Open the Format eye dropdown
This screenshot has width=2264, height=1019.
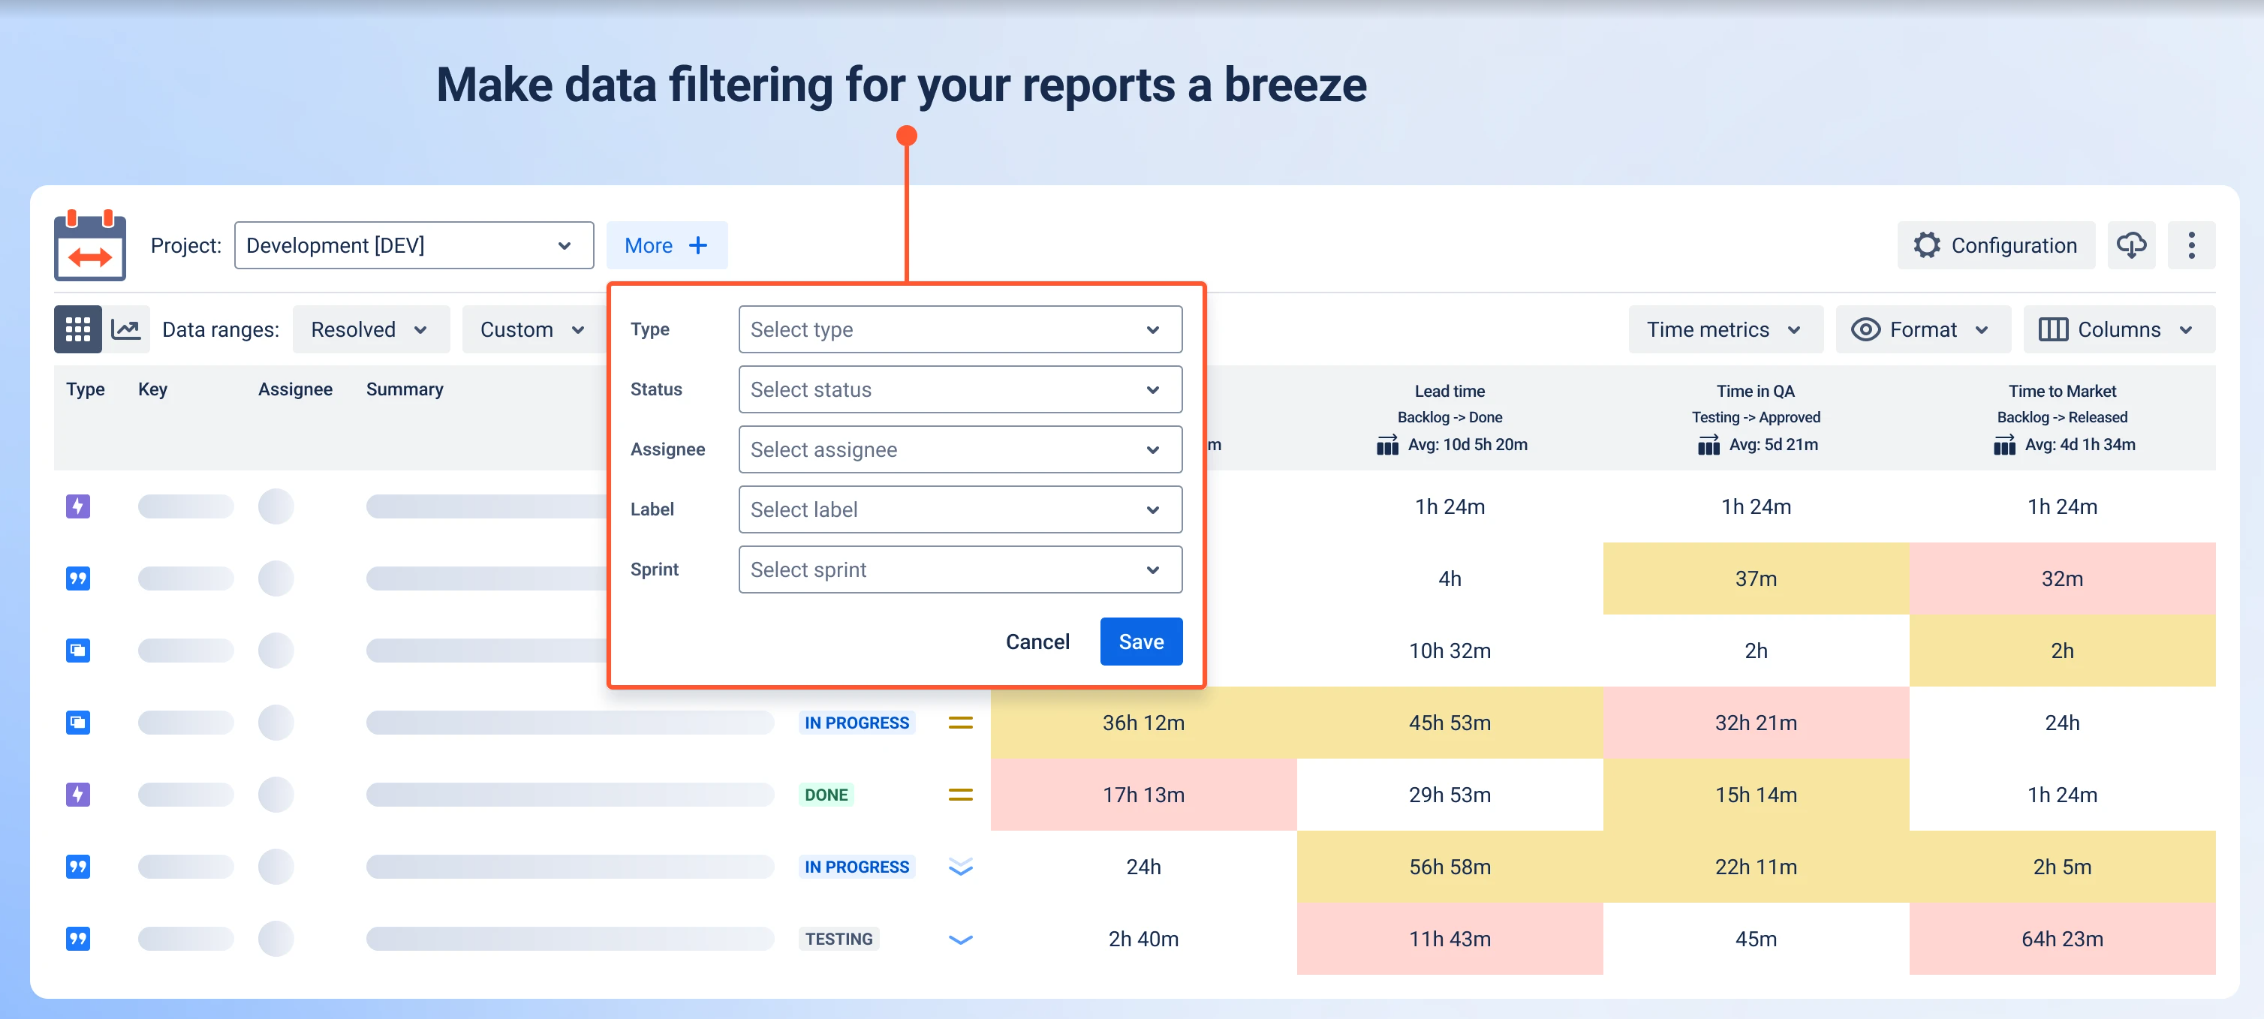point(1923,329)
